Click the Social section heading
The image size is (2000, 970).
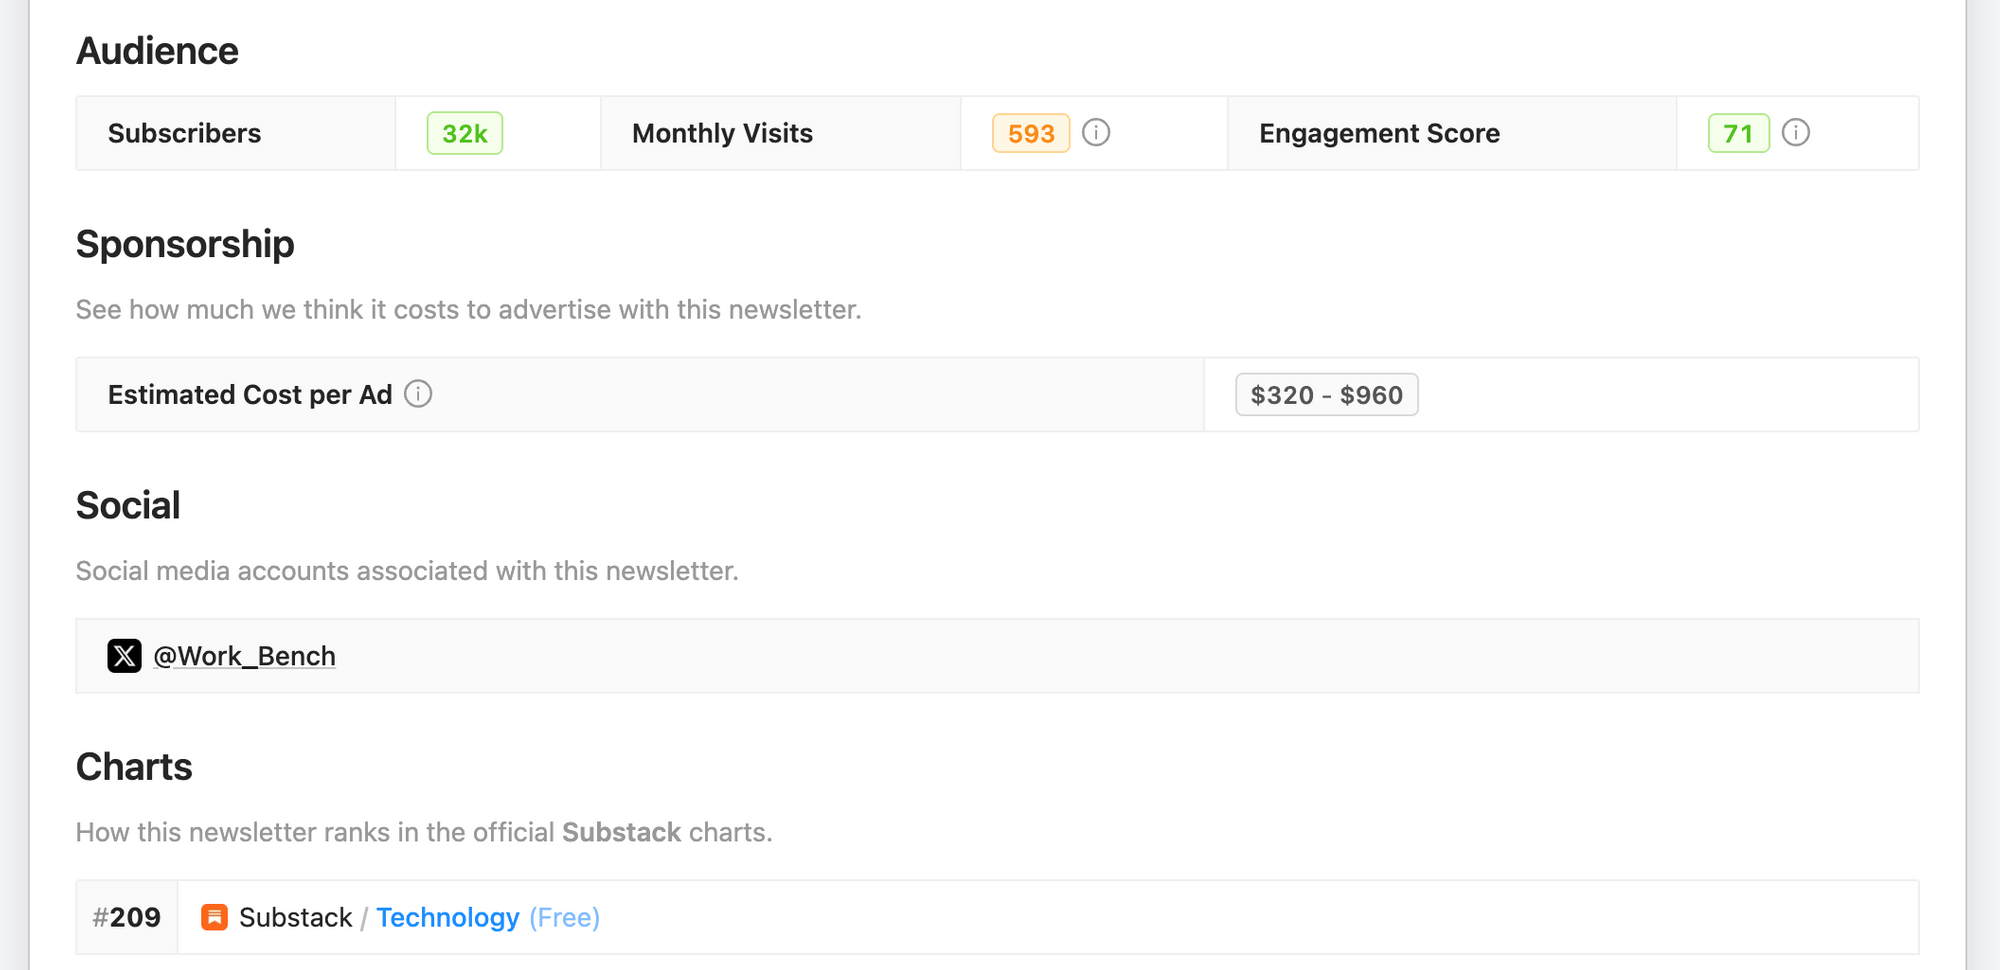(128, 505)
